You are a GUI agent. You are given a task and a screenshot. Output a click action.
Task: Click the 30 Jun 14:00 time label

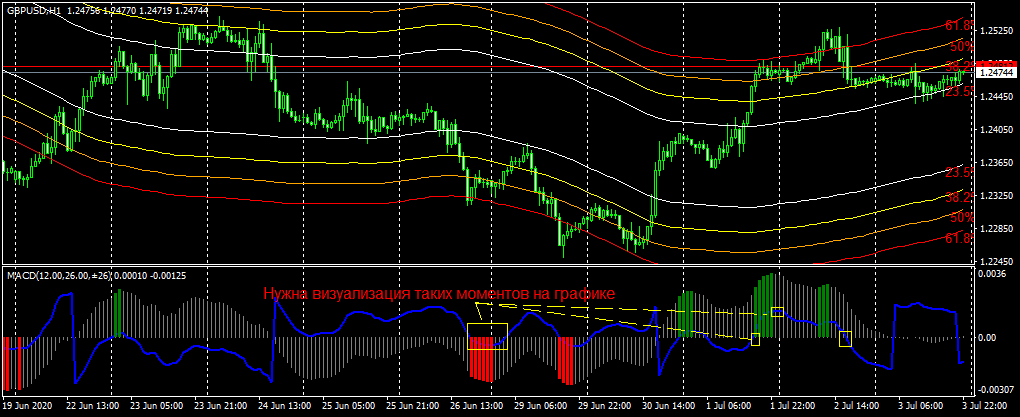(x=668, y=404)
